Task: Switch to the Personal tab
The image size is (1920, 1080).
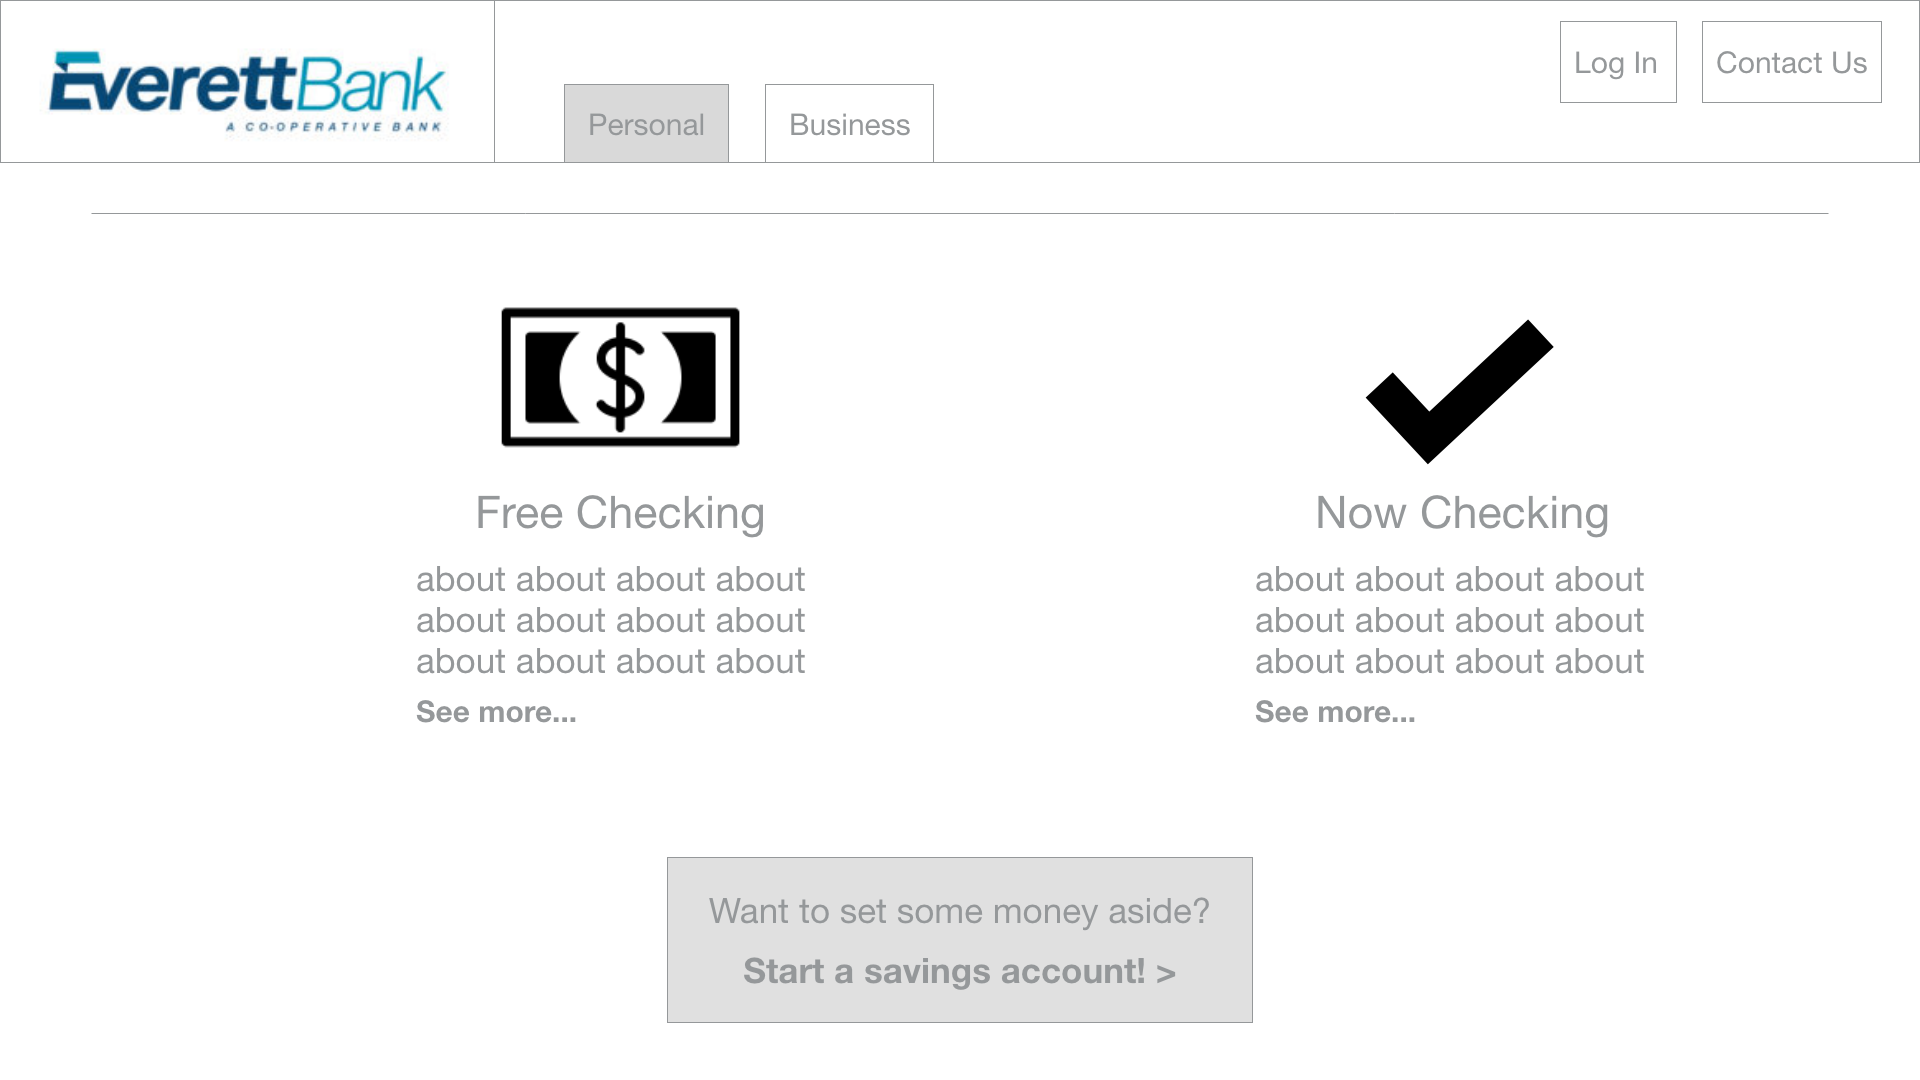Action: (x=646, y=123)
